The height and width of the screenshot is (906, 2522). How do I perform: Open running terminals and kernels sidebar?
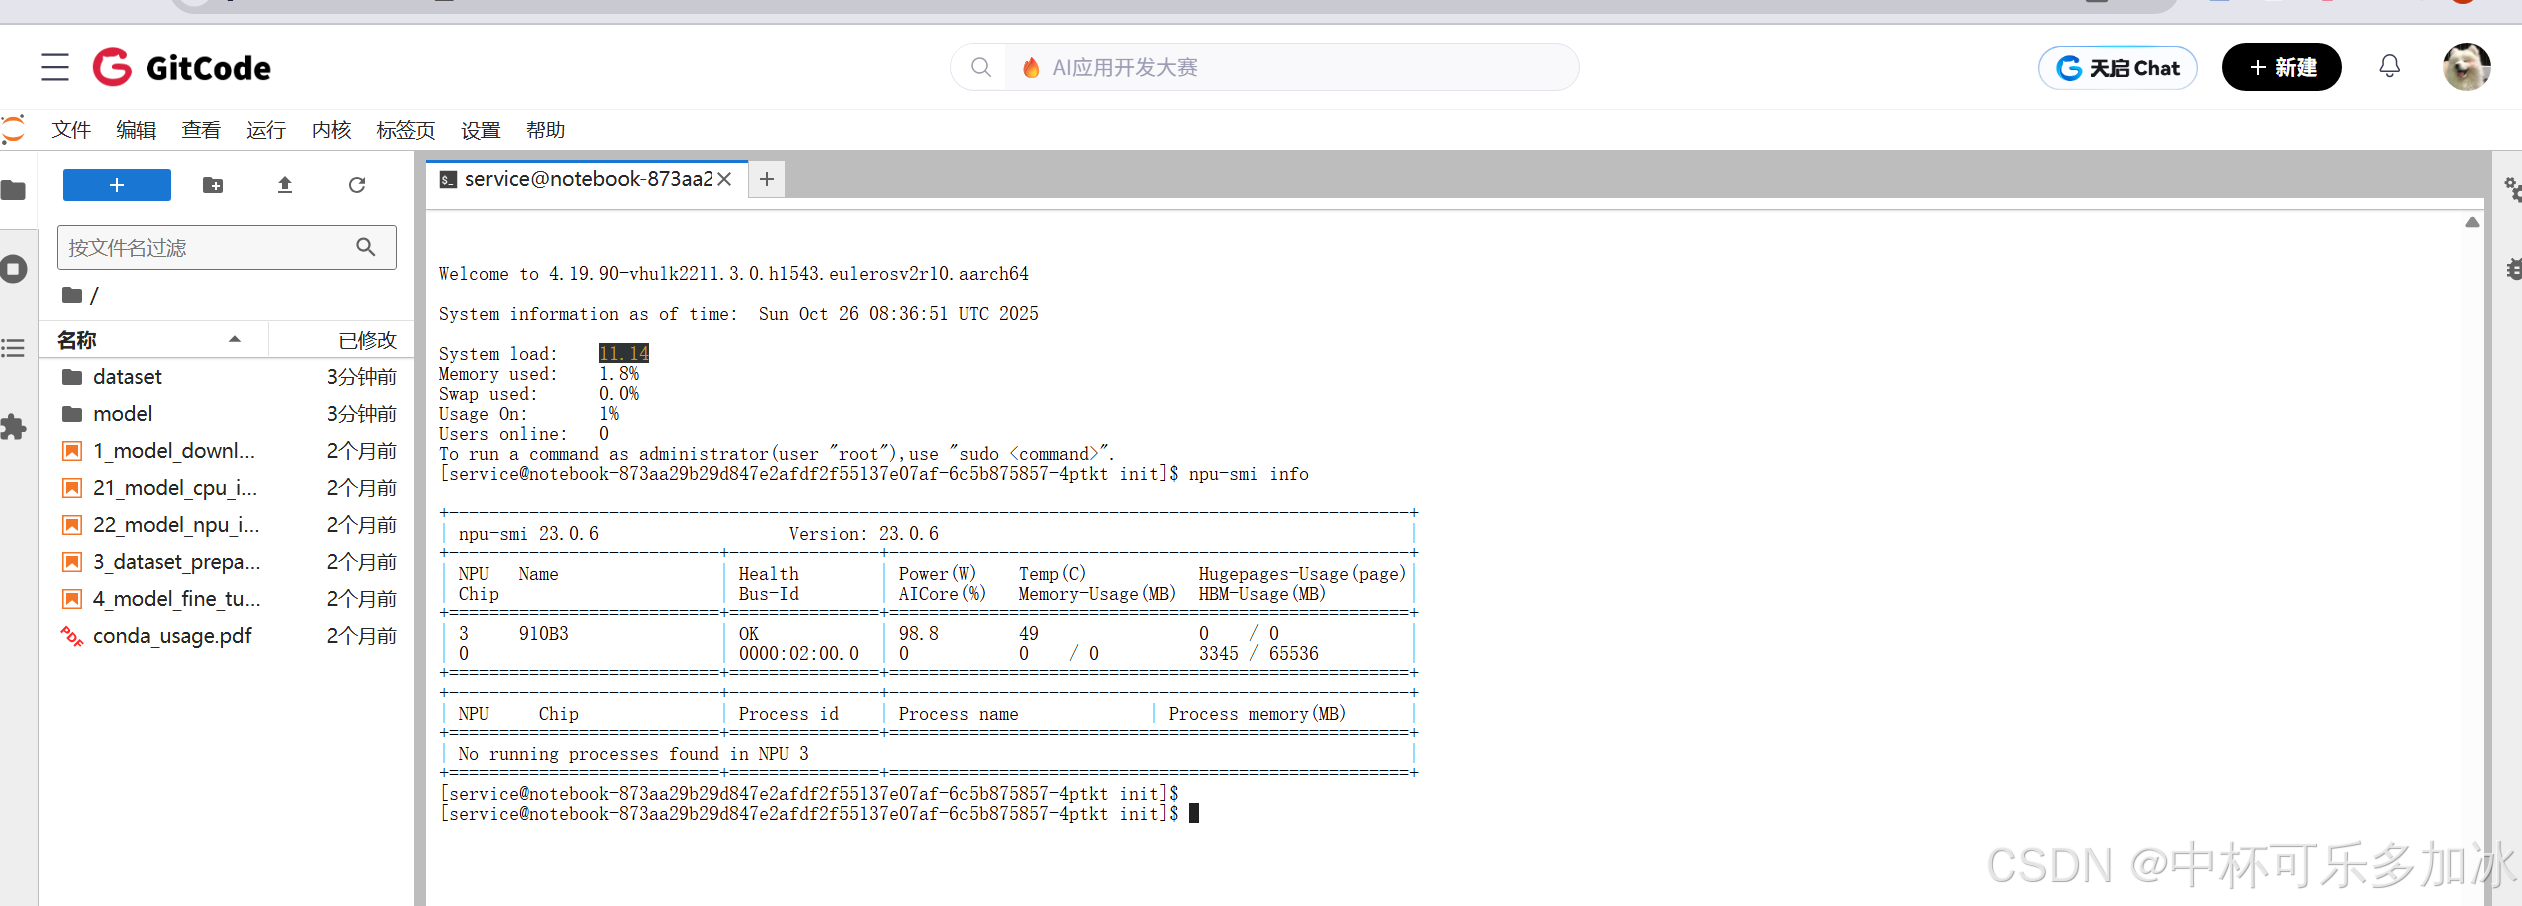pos(13,269)
